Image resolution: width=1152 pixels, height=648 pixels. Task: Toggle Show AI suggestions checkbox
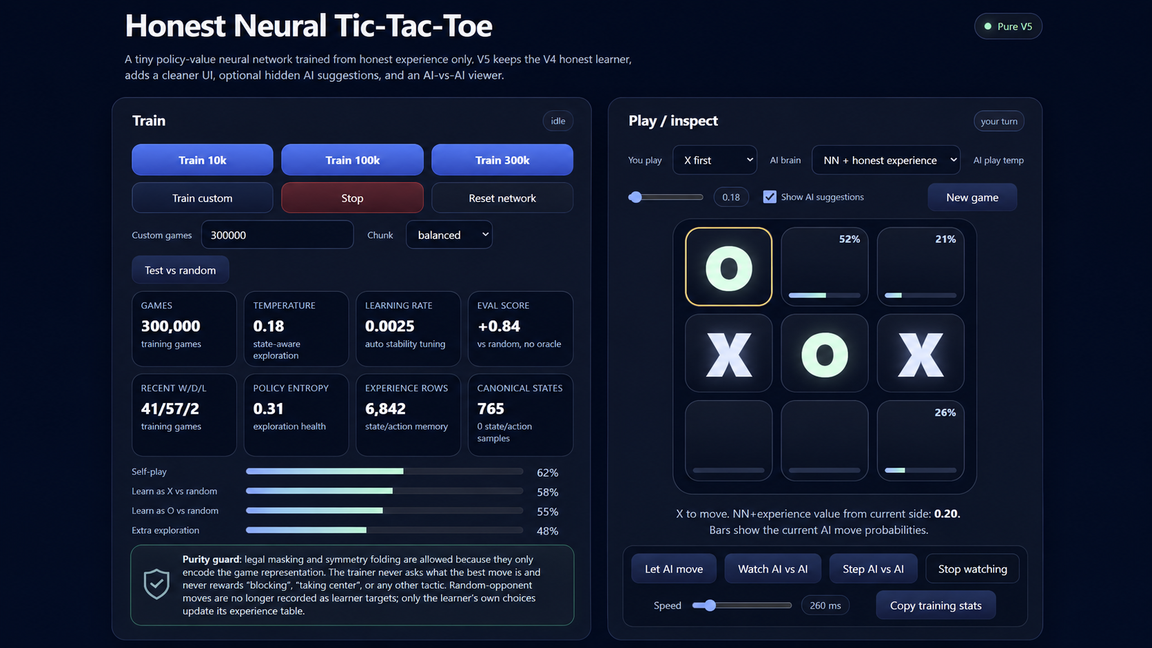769,197
